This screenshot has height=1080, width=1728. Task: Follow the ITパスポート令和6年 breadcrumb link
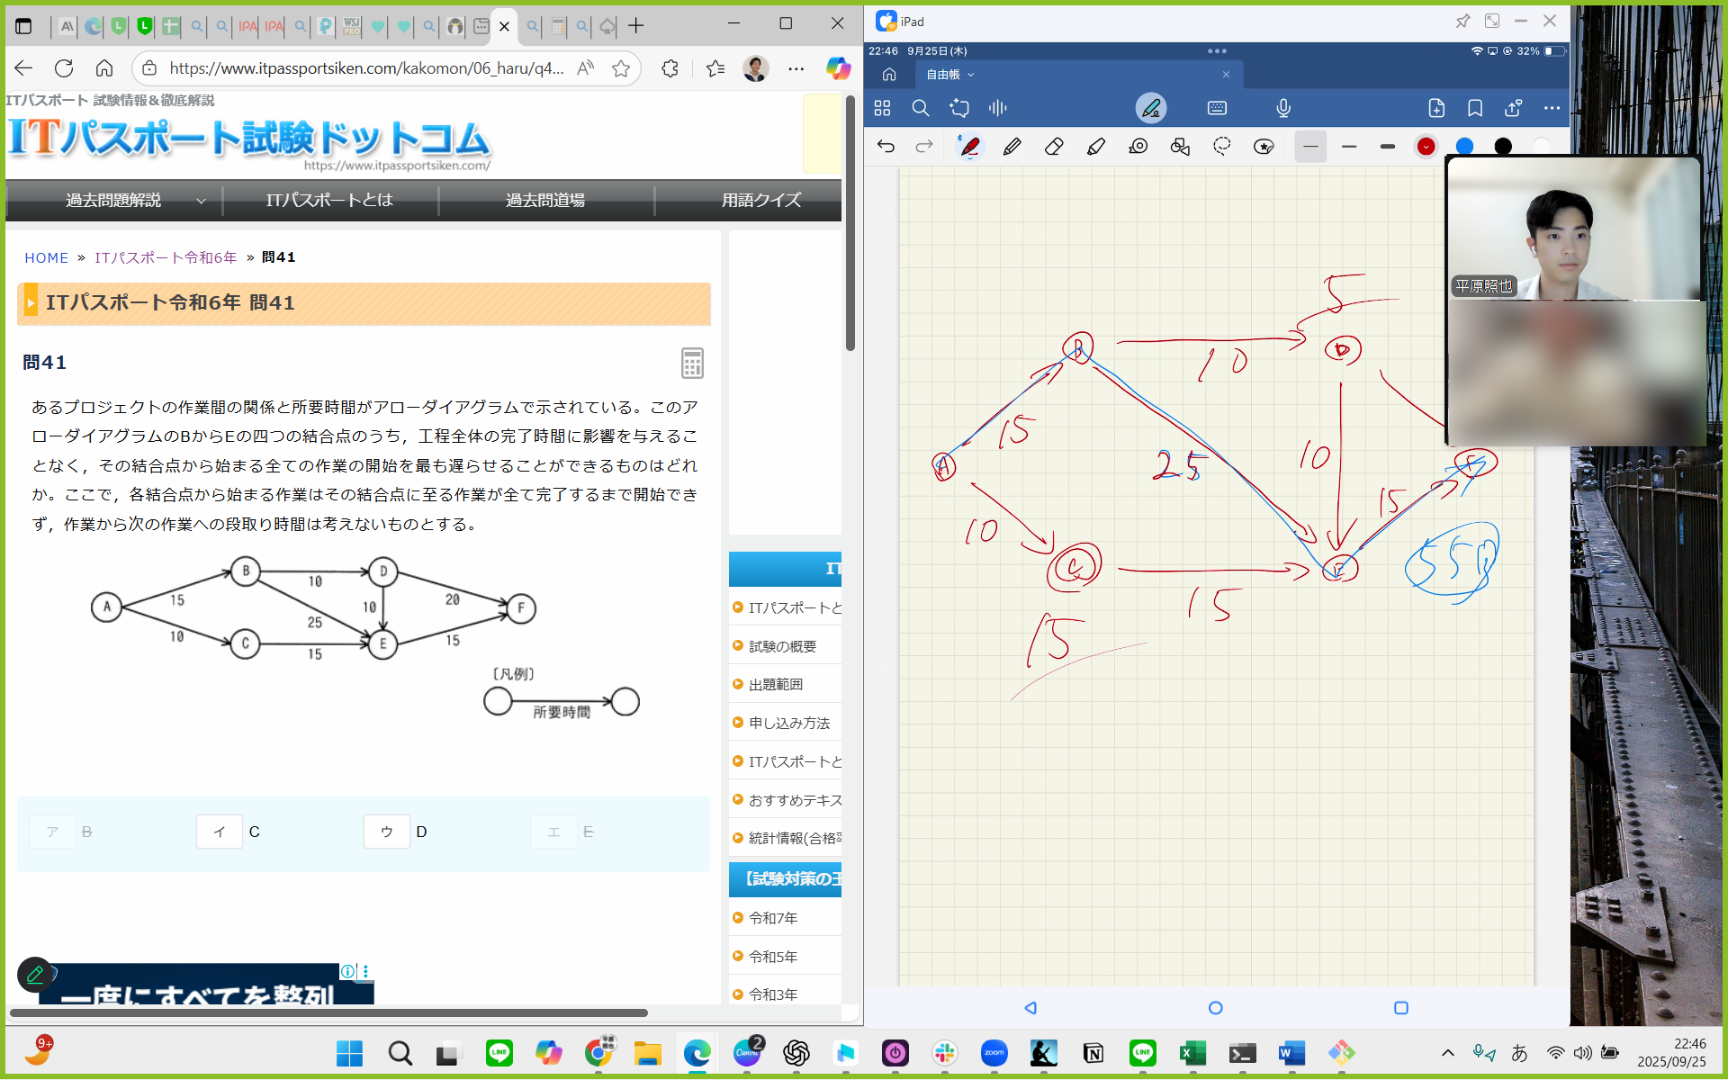(166, 258)
